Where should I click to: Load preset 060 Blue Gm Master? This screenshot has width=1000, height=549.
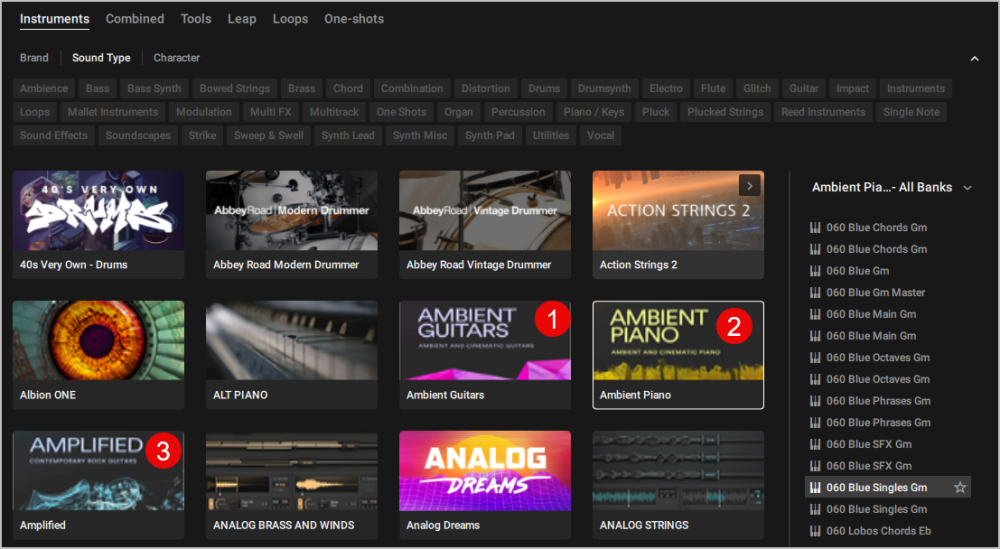click(x=876, y=293)
